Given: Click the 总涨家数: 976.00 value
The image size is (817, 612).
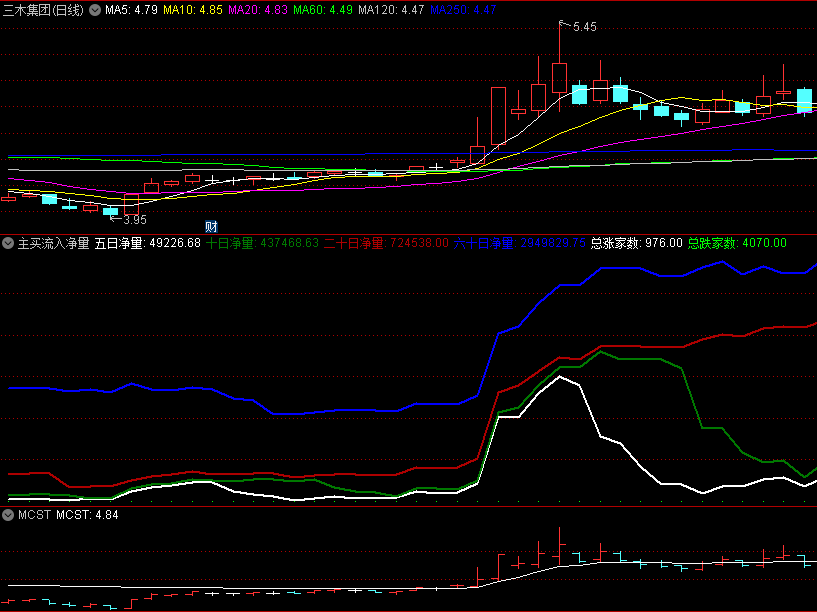Looking at the screenshot, I should 637,243.
